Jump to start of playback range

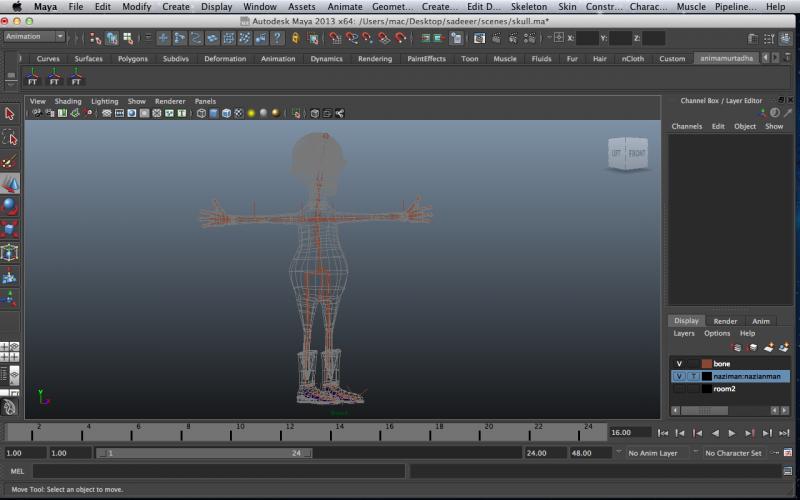(662, 433)
